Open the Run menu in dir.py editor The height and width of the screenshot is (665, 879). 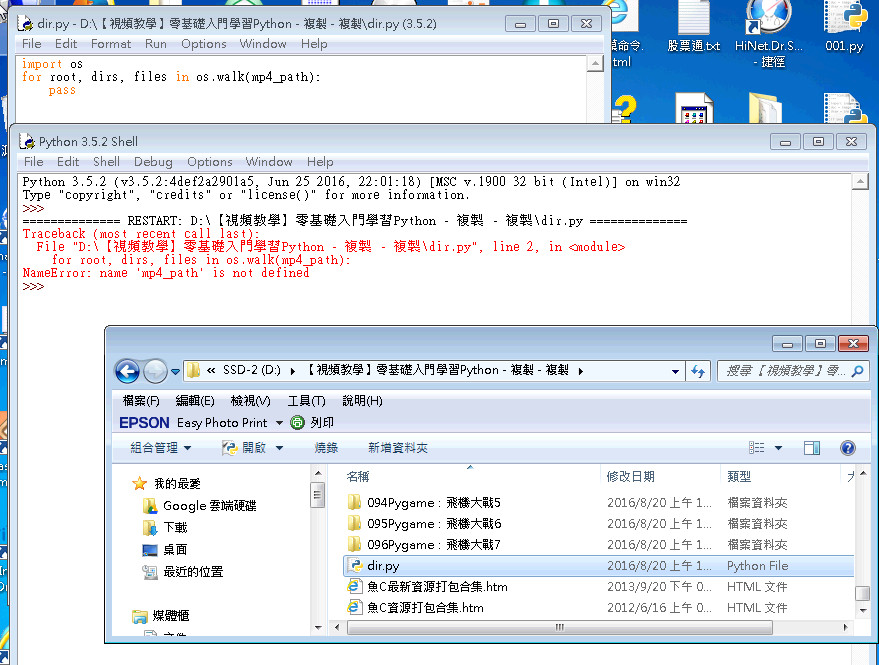click(x=155, y=44)
